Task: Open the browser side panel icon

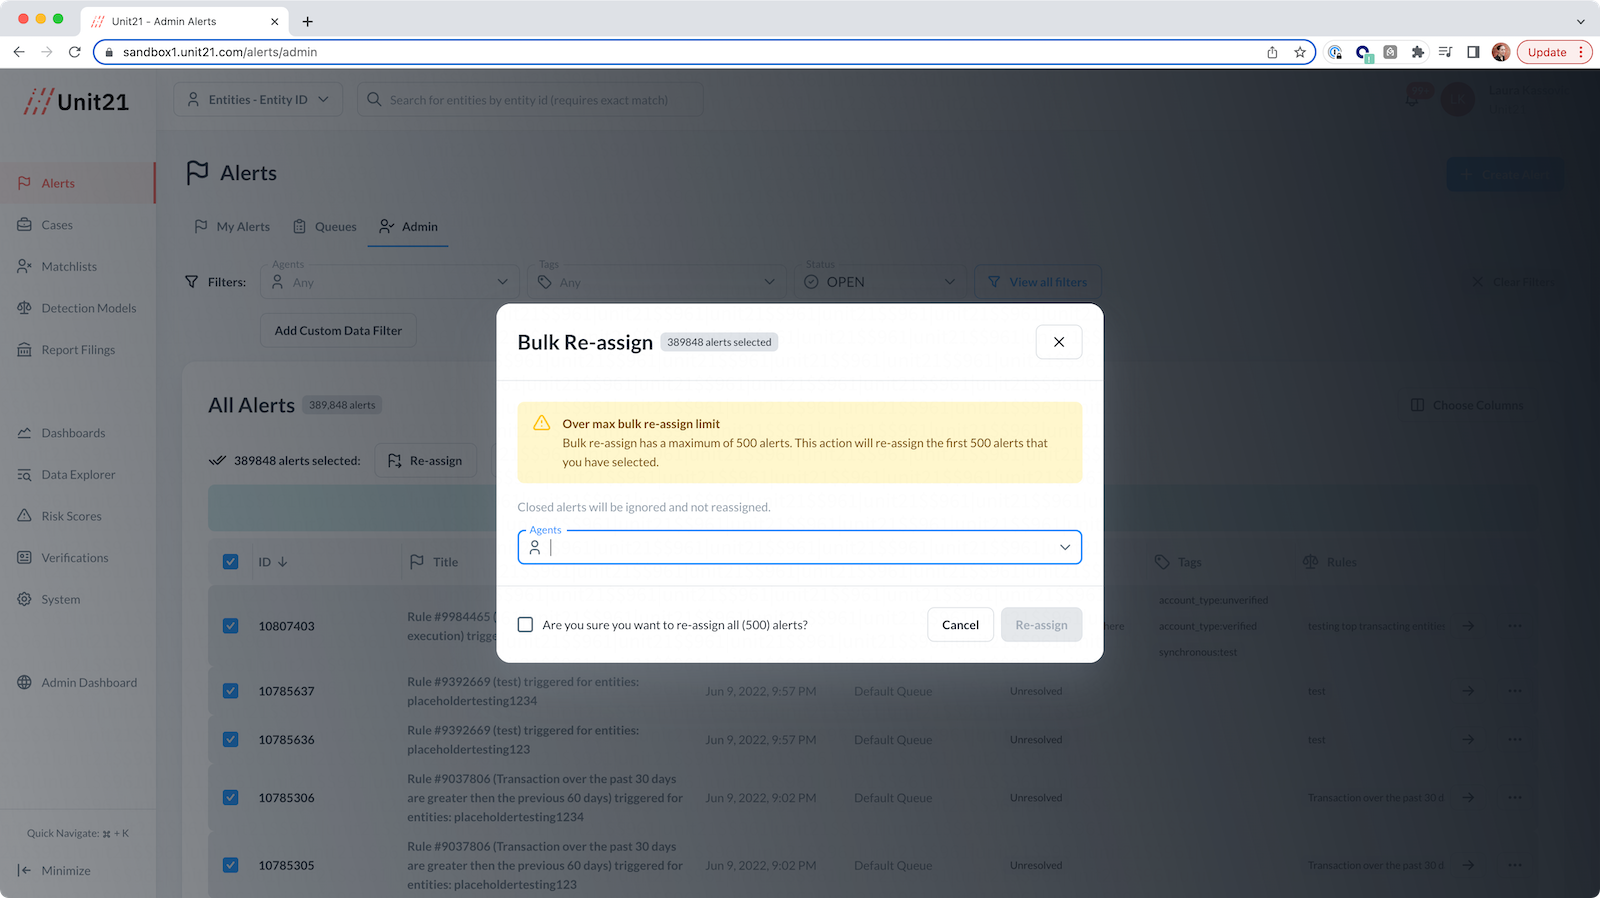Action: 1473,52
